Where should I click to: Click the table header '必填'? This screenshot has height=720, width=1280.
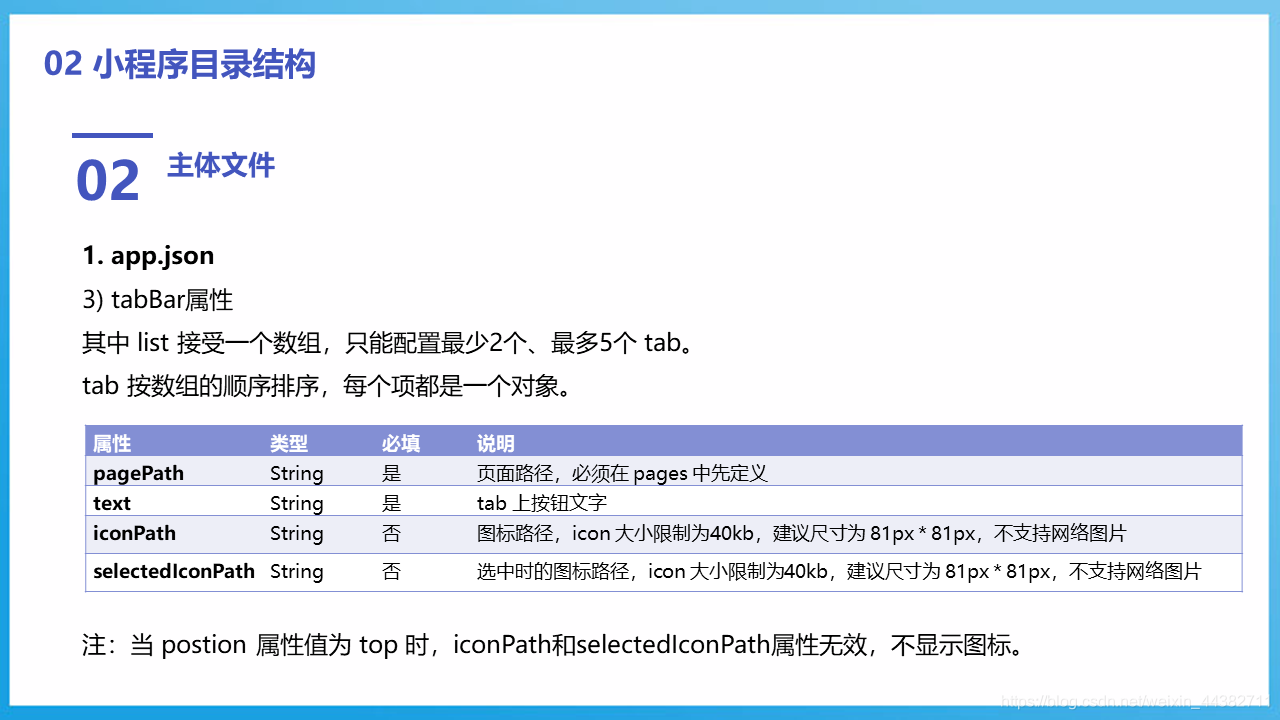tap(401, 444)
